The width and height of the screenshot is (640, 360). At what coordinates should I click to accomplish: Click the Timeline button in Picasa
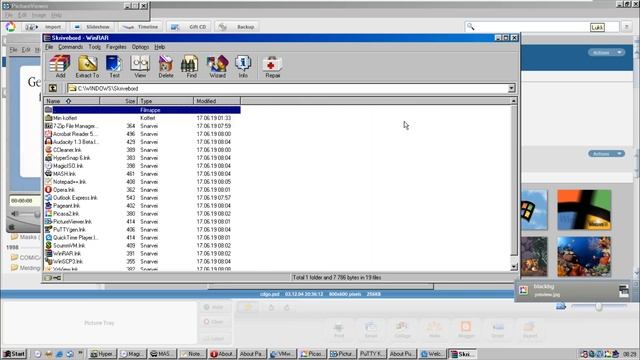click(140, 27)
